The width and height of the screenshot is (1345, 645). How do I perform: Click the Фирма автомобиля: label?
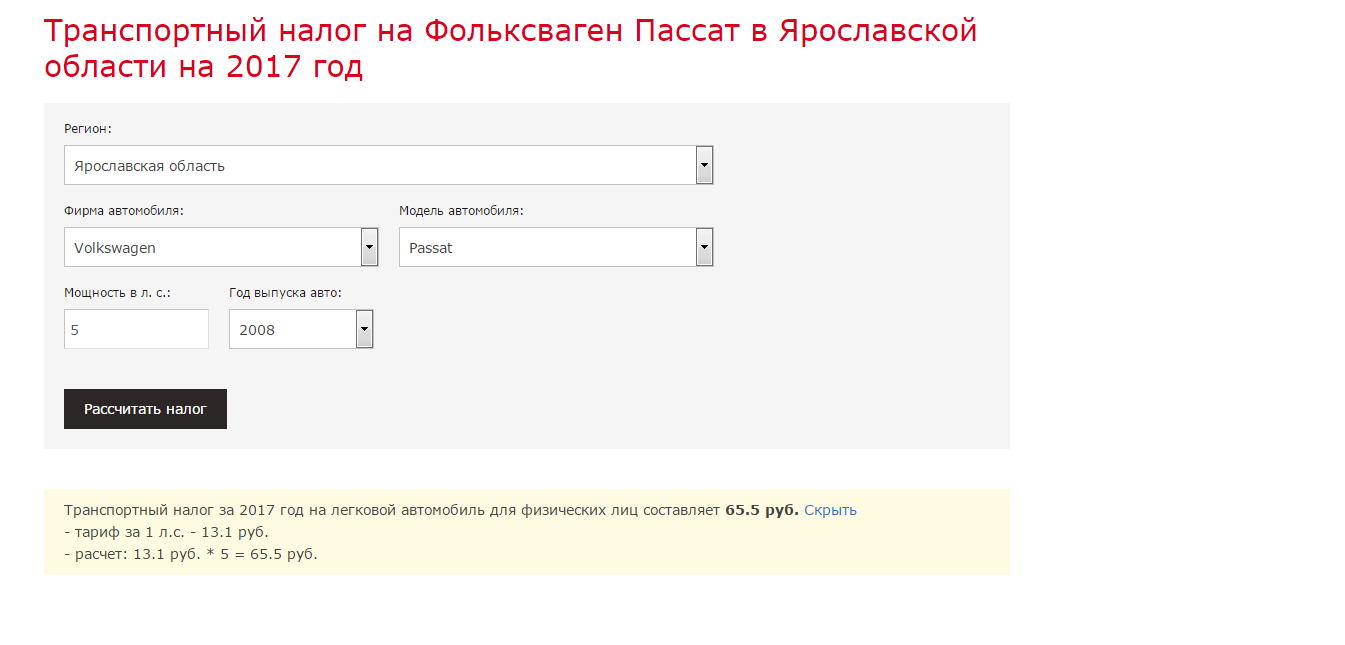coord(124,211)
